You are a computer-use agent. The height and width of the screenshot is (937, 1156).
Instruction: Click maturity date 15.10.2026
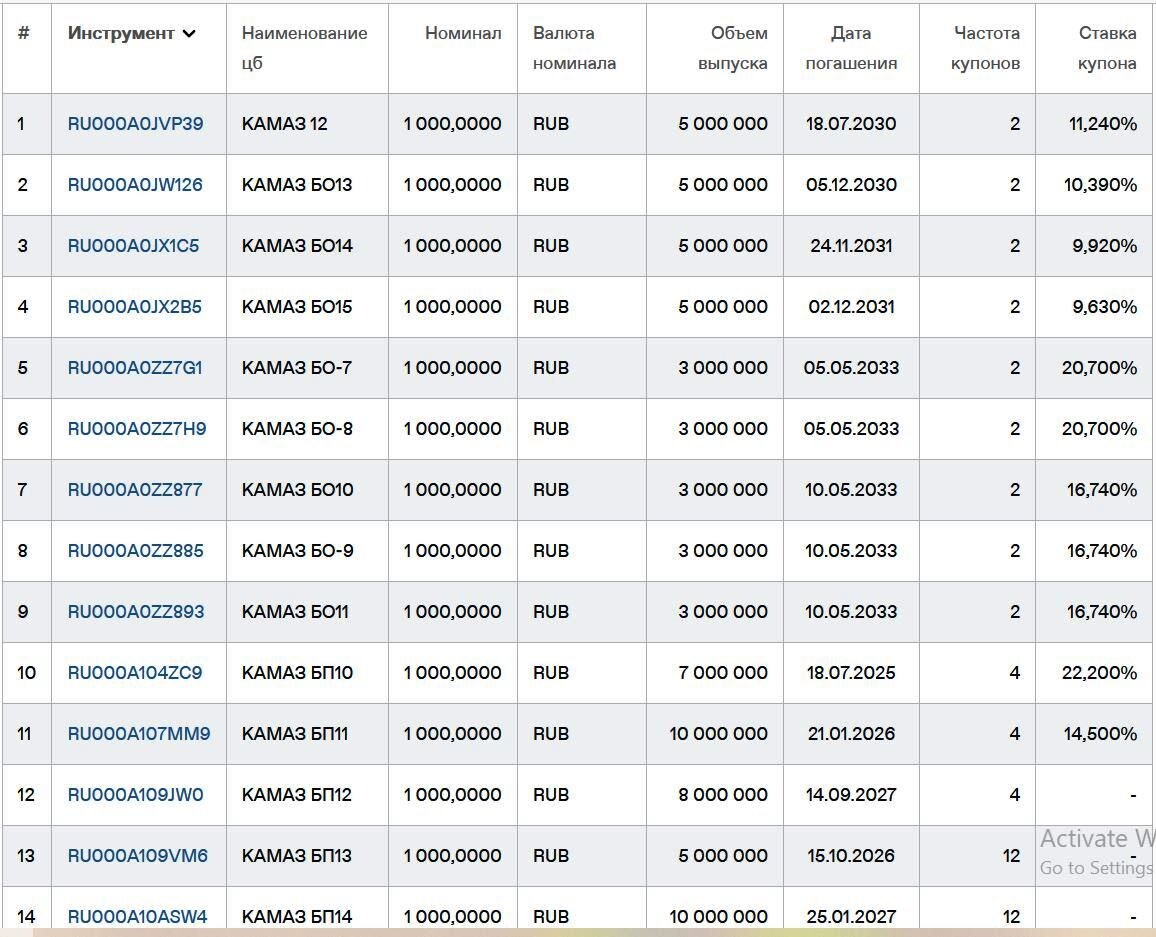tap(851, 856)
